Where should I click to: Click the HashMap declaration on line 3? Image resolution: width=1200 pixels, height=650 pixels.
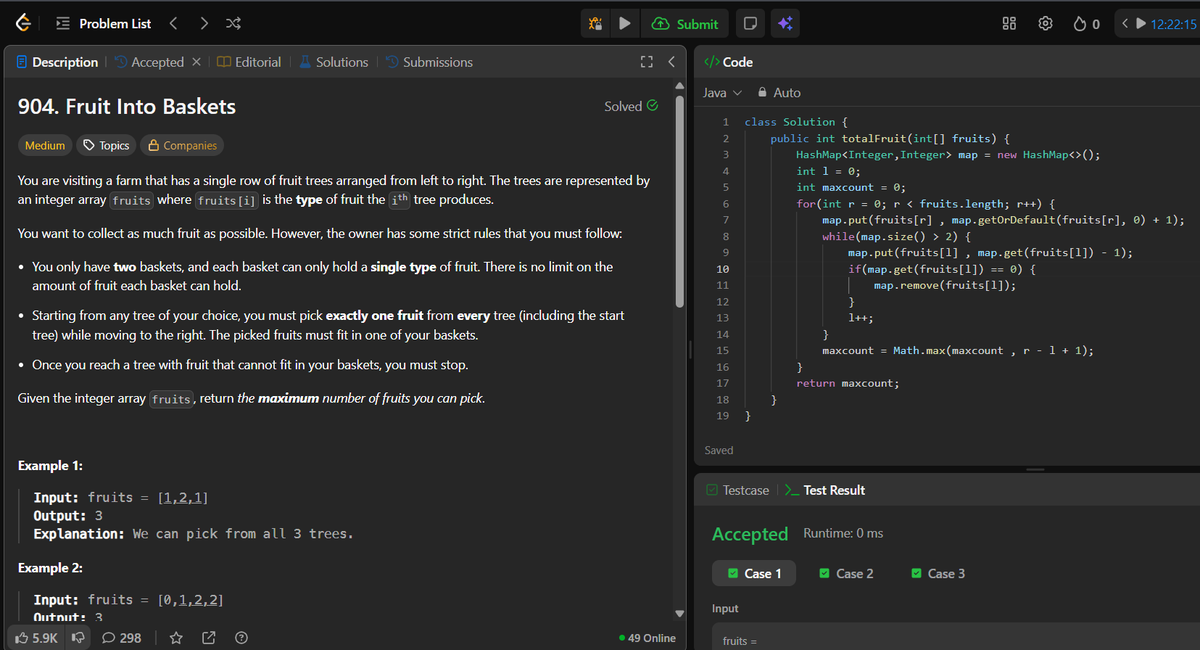pyautogui.click(x=948, y=155)
